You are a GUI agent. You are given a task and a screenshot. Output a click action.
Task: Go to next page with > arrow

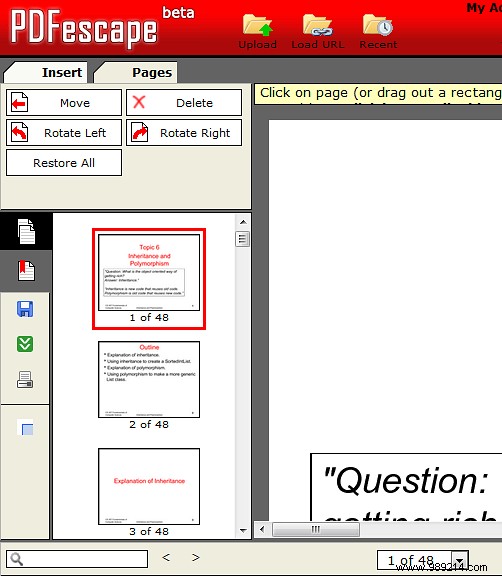coord(196,558)
